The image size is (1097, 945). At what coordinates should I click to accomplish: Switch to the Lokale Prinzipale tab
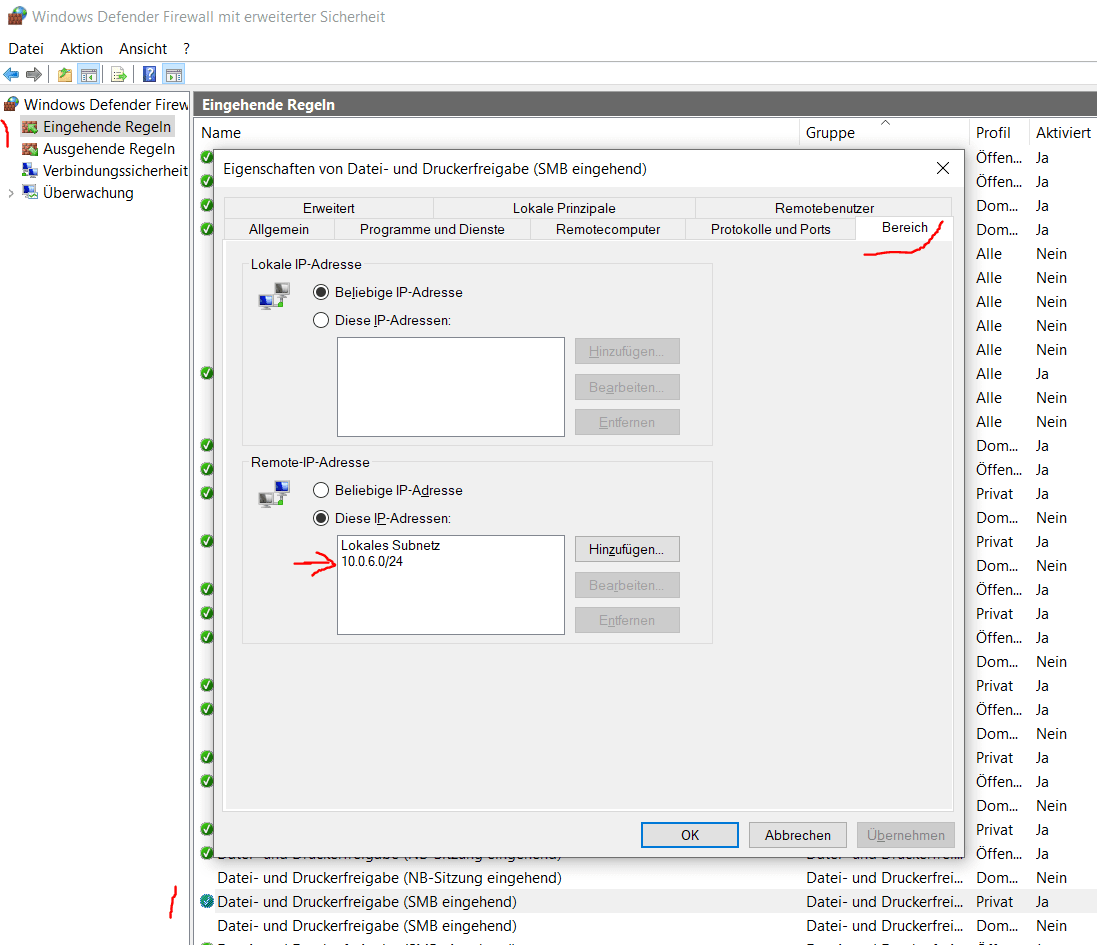[x=564, y=208]
